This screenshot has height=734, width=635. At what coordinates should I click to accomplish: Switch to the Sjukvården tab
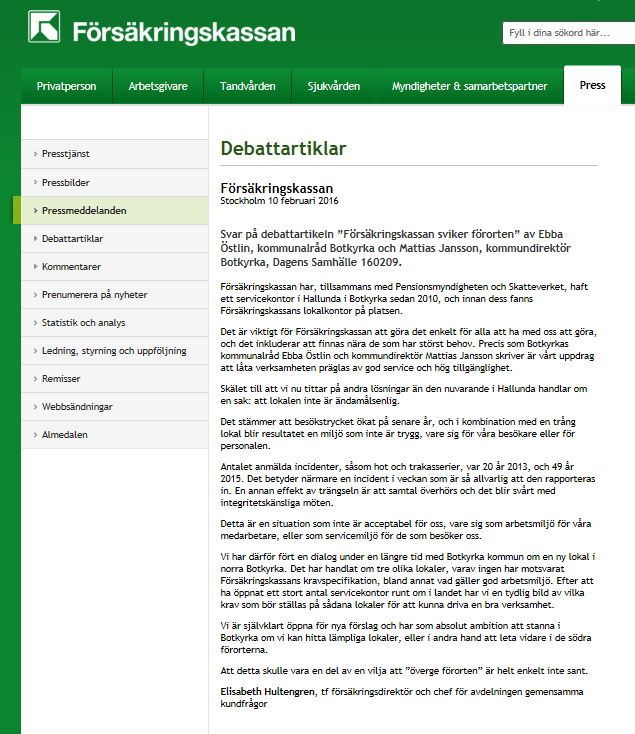[x=334, y=86]
